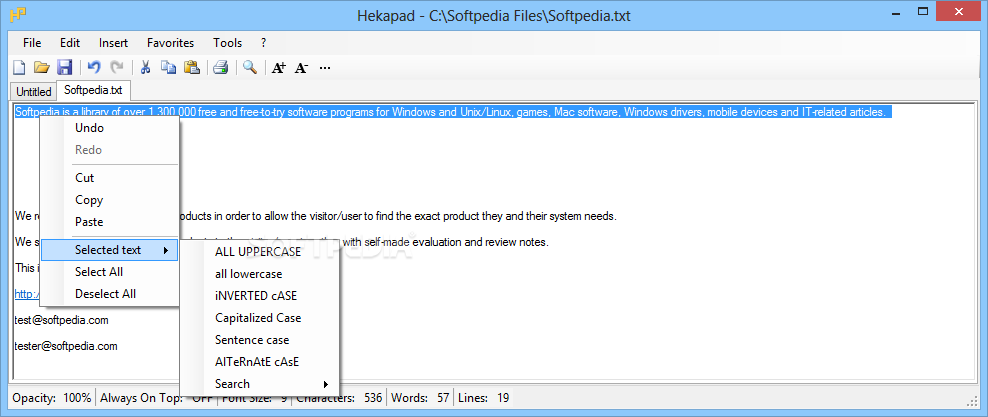Viewport: 988px width, 417px height.
Task: Click the blue Undo arrow icon
Action: pyautogui.click(x=94, y=67)
